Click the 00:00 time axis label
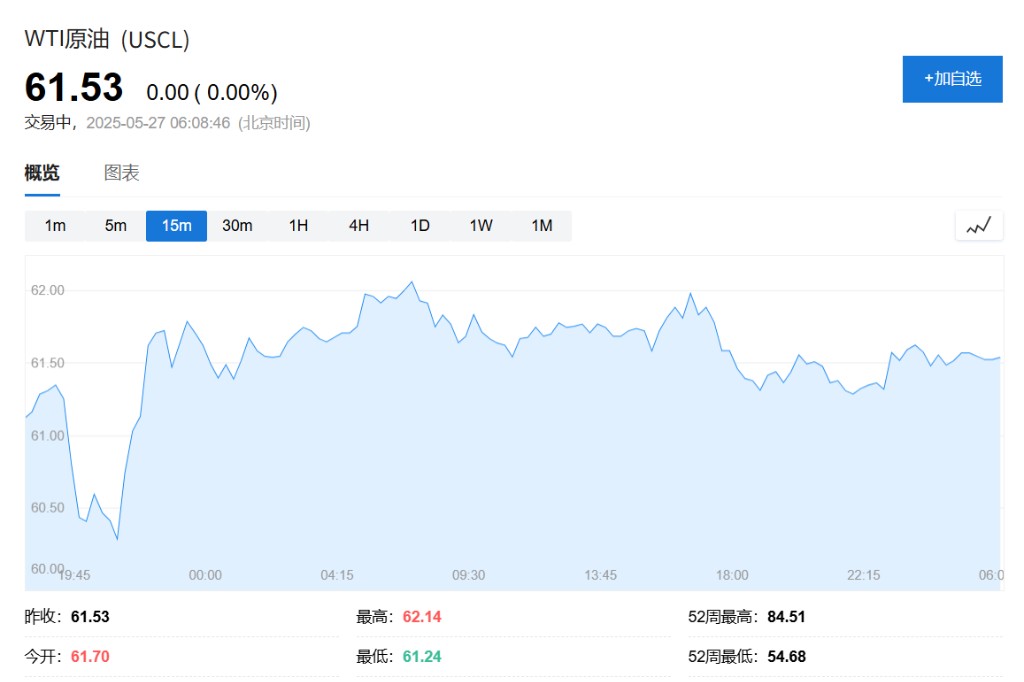Viewport: 1024px width, 682px height. point(205,575)
